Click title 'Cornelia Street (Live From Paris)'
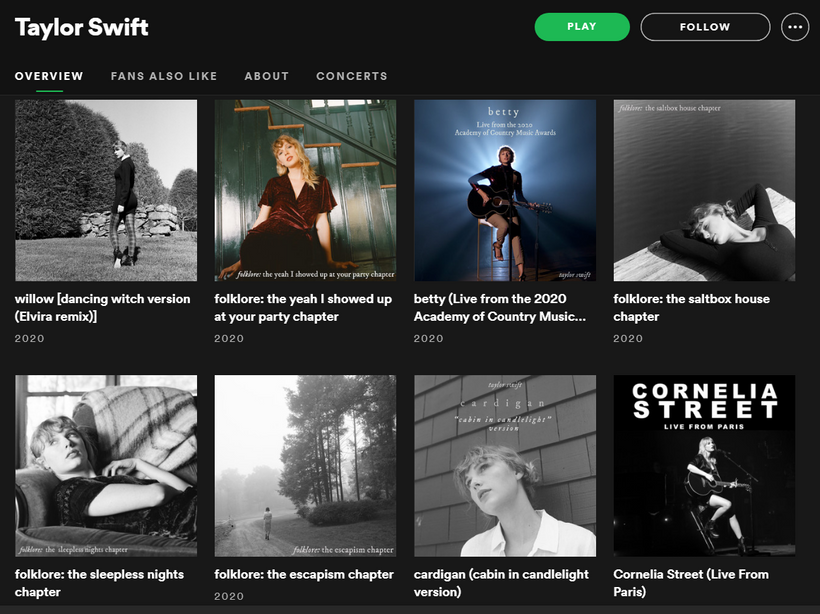This screenshot has height=614, width=820. tap(691, 583)
